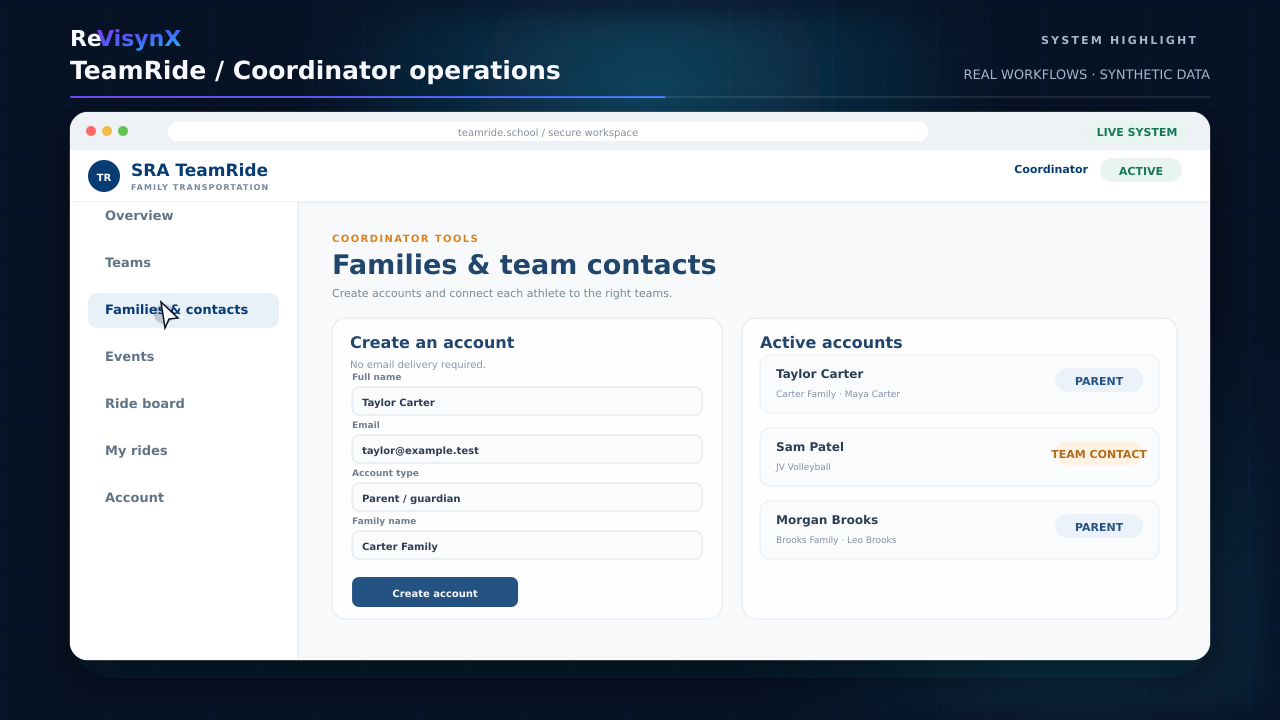Click the green maximize dot
1280x720 pixels.
pos(123,131)
